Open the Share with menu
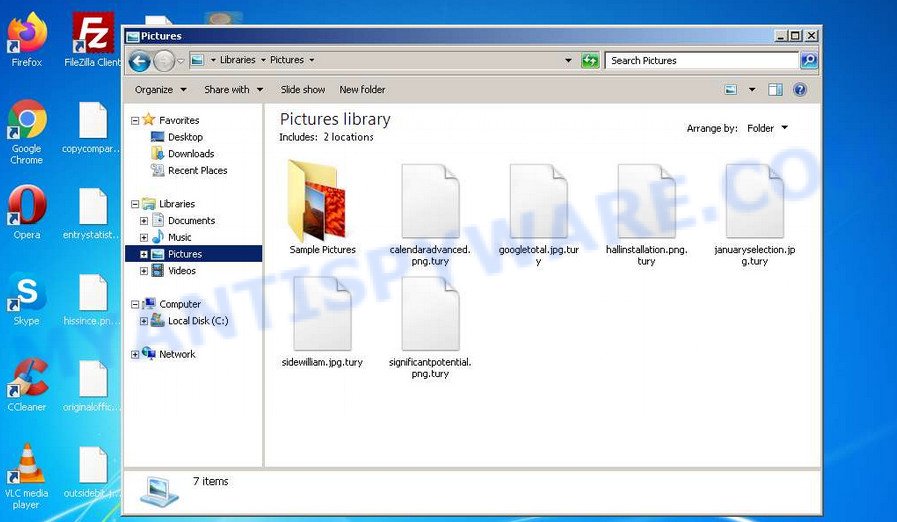Viewport: 897px width, 522px height. coord(233,90)
